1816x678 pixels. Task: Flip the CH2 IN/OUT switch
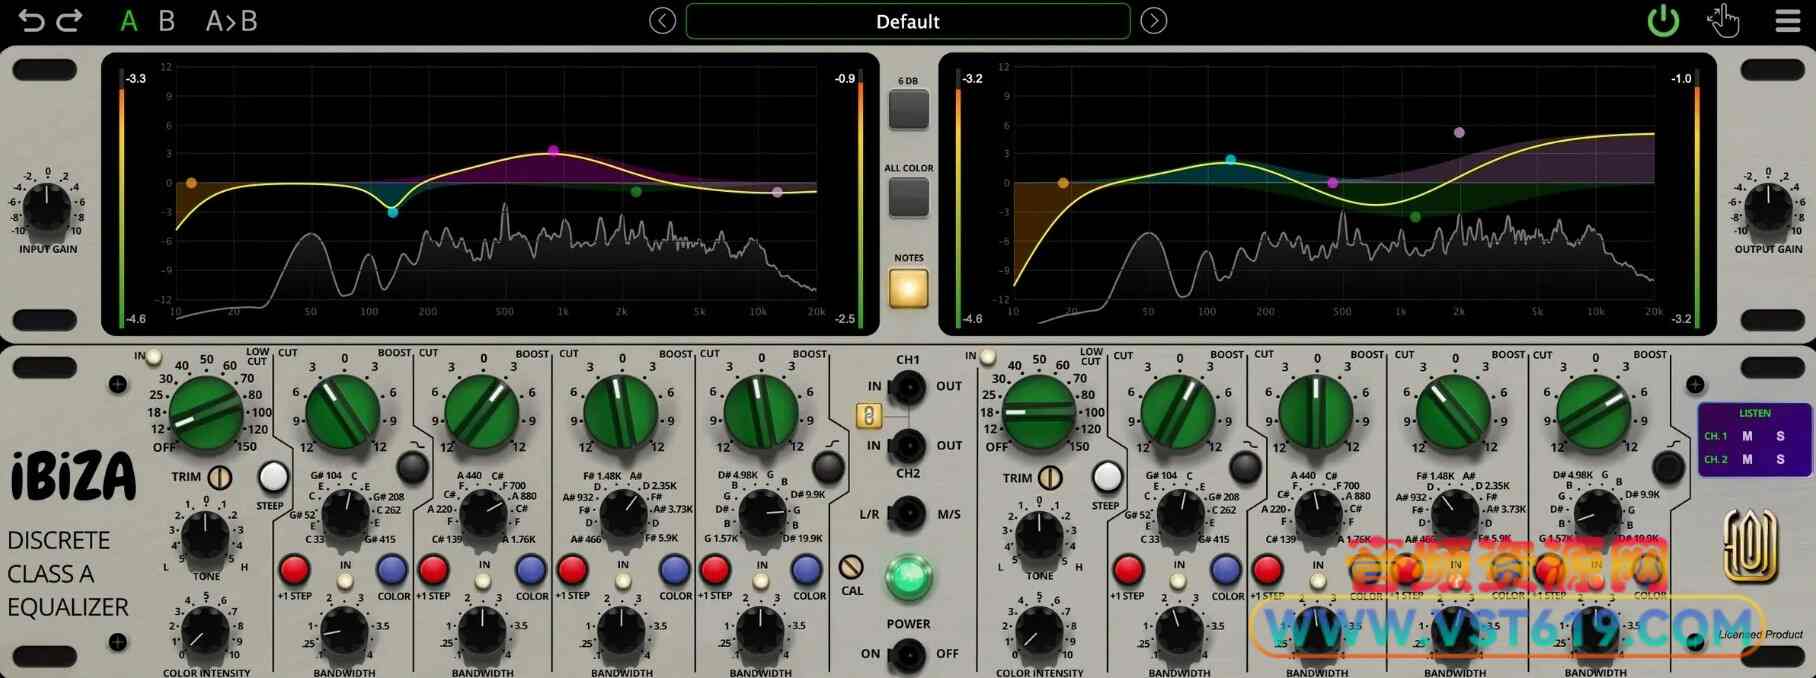click(x=908, y=445)
